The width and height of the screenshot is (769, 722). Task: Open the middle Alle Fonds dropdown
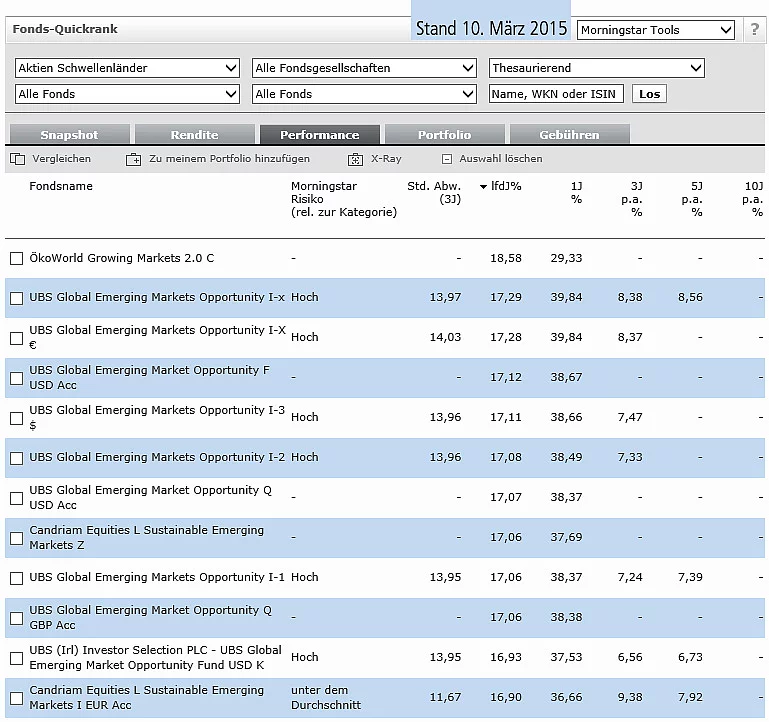[x=364, y=94]
